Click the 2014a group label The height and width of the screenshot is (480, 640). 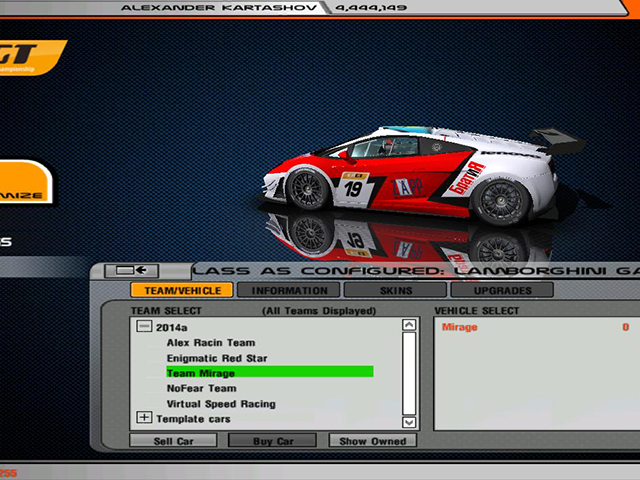[171, 327]
